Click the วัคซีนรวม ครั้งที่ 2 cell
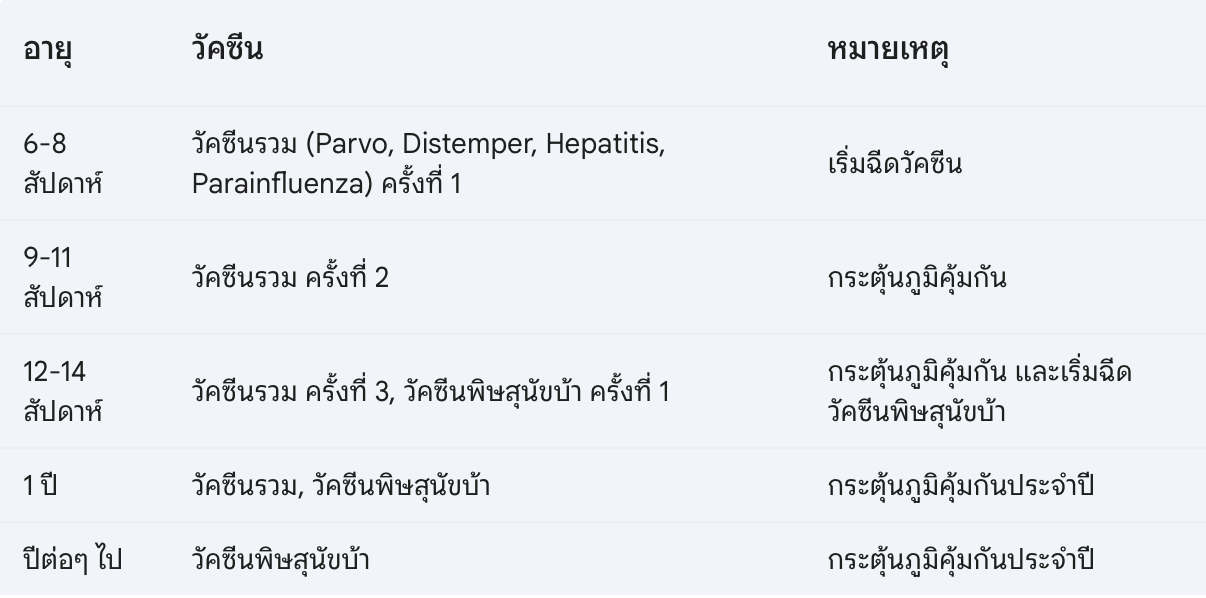The image size is (1206, 598). [x=290, y=277]
